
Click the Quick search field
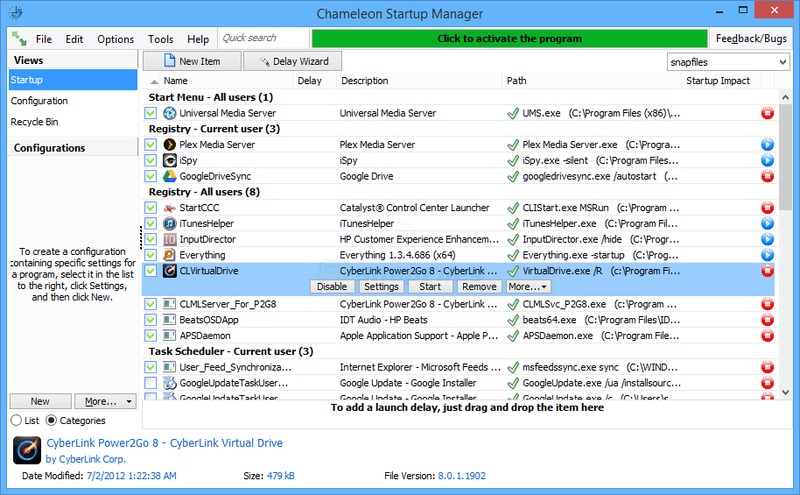click(264, 38)
